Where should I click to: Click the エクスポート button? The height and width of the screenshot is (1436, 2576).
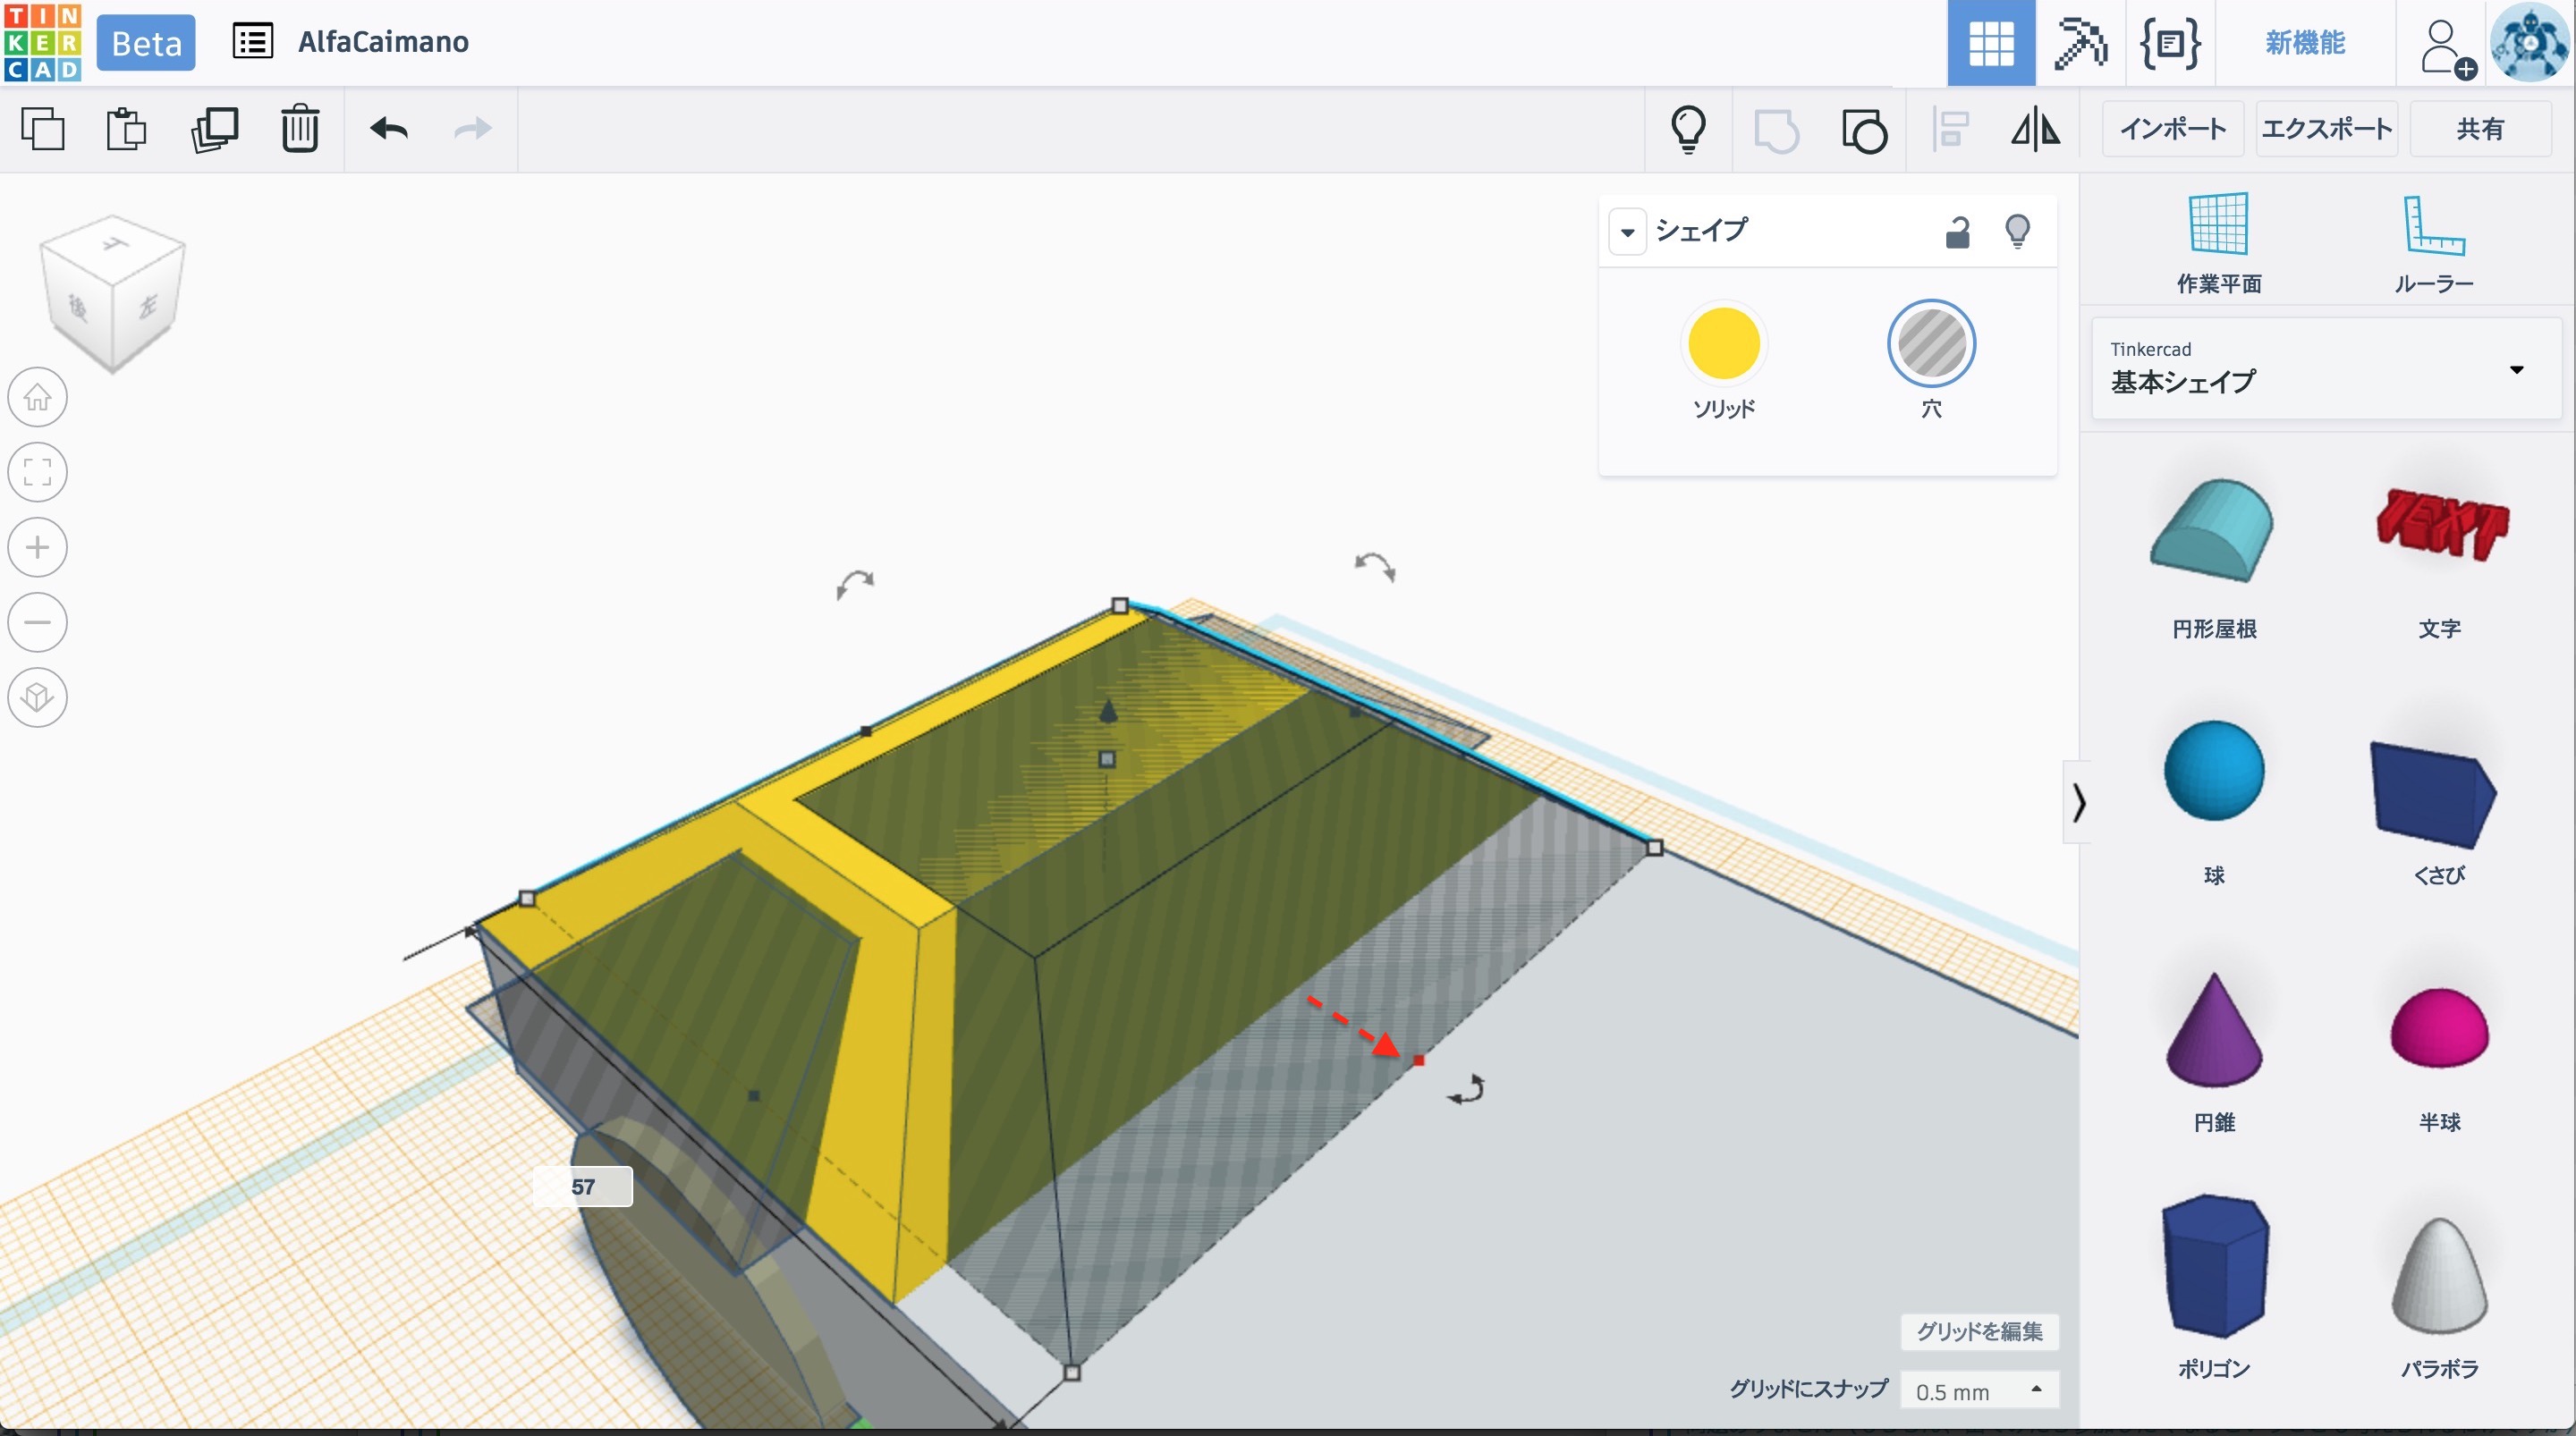pos(2326,129)
